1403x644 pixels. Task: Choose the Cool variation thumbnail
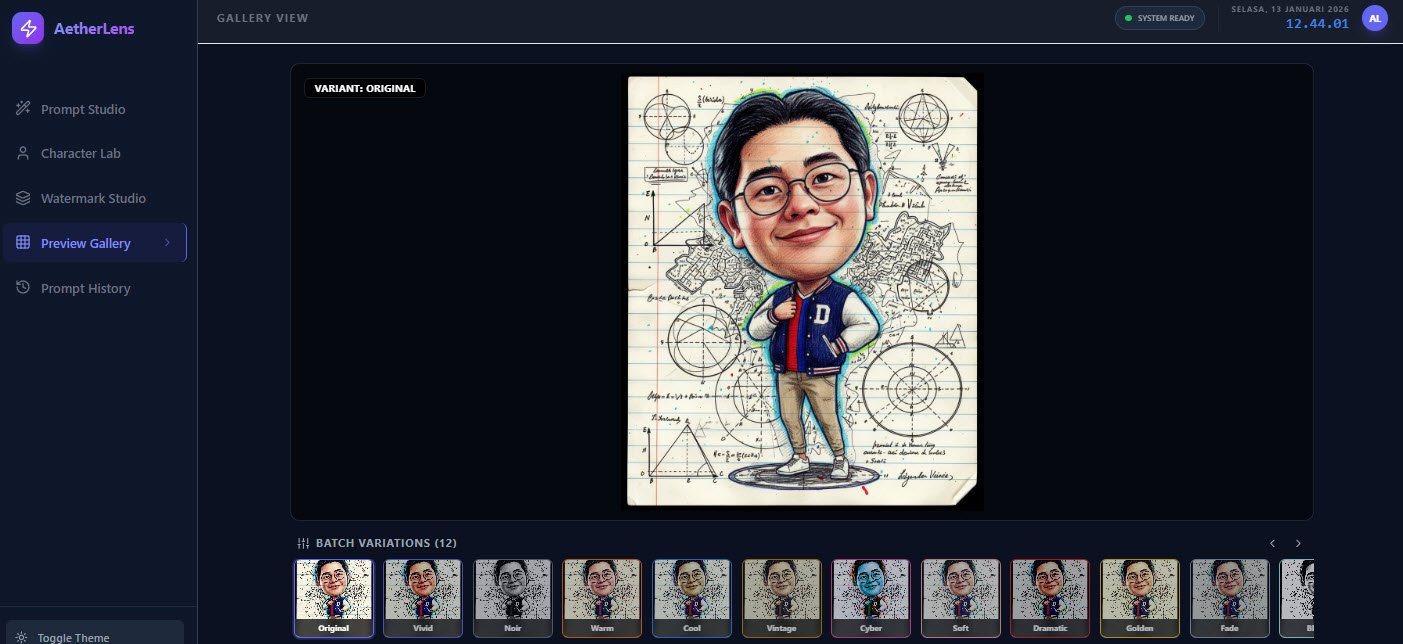click(x=692, y=598)
